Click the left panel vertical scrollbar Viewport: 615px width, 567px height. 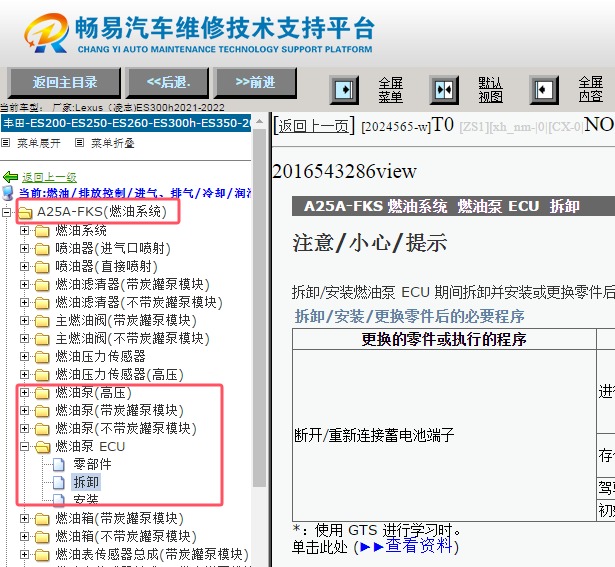point(259,308)
